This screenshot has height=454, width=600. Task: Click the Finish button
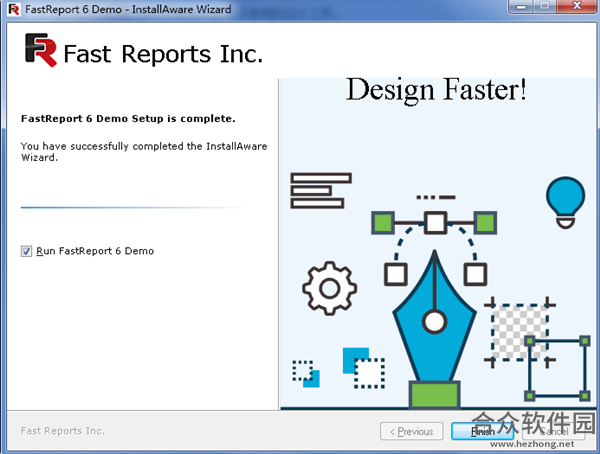coord(482,431)
